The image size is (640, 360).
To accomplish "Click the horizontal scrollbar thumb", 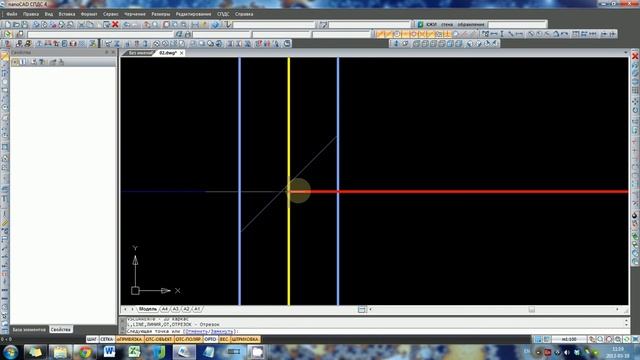I will [531, 309].
